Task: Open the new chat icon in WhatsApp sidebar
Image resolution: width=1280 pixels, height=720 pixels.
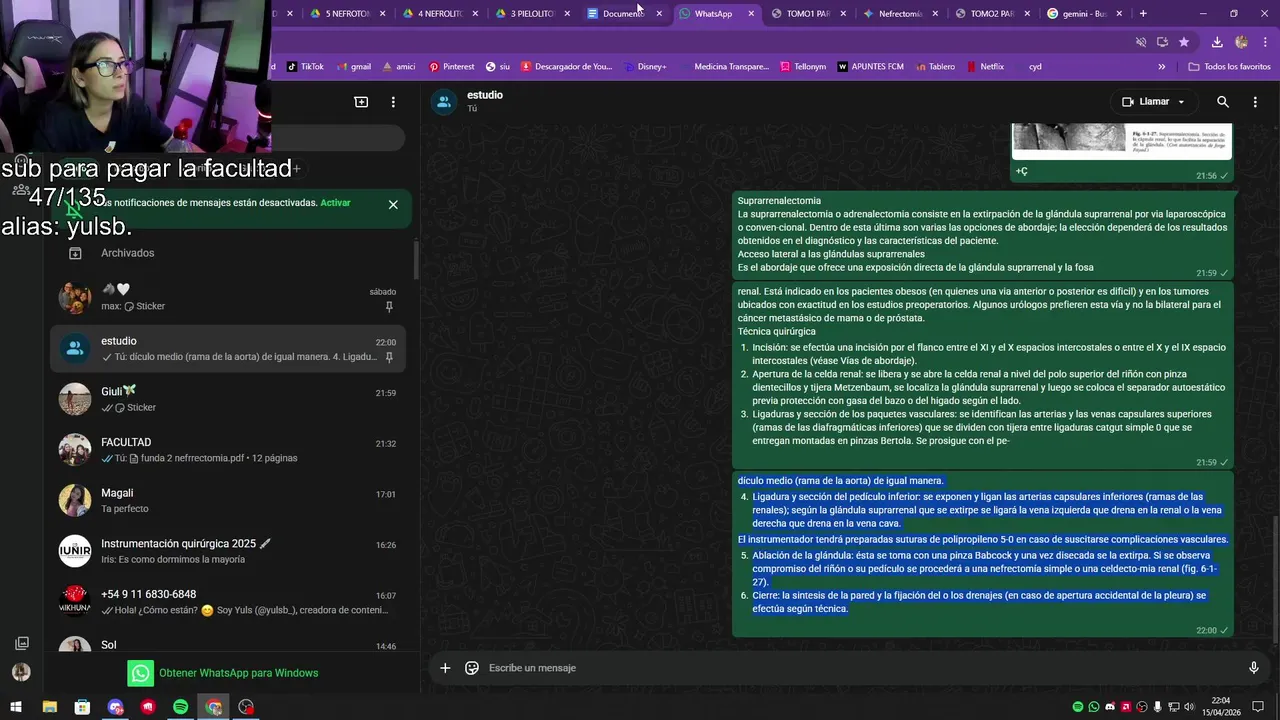Action: tap(361, 102)
